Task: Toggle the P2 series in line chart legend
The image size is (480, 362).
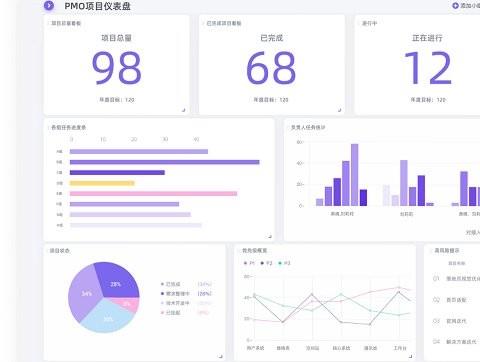Action: tap(267, 263)
